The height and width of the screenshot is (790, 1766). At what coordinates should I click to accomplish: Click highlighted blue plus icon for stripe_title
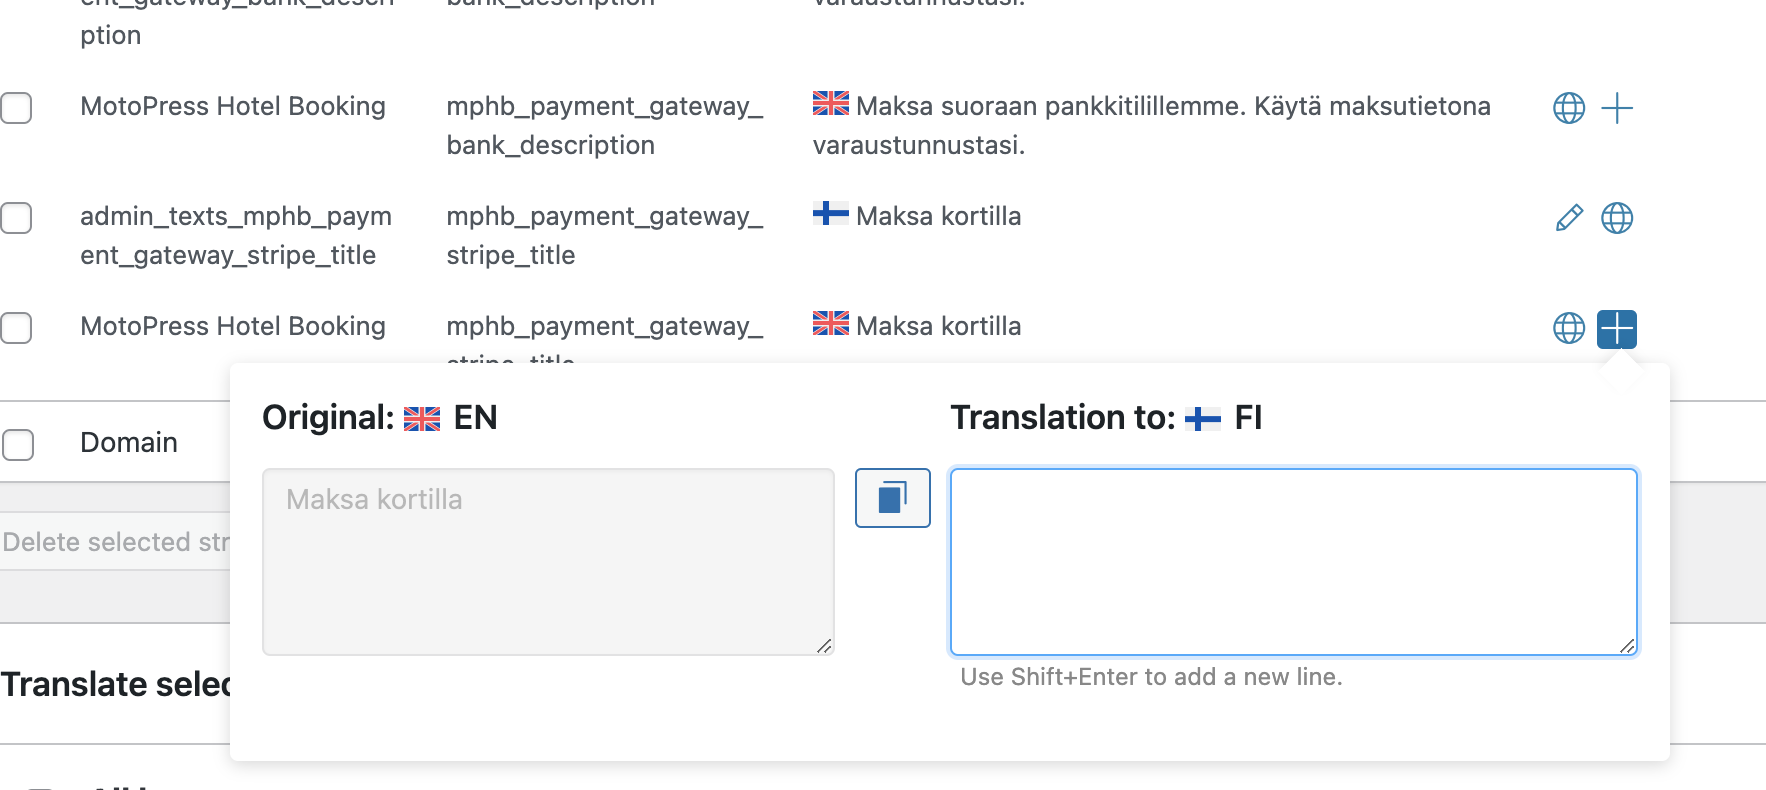click(x=1616, y=328)
